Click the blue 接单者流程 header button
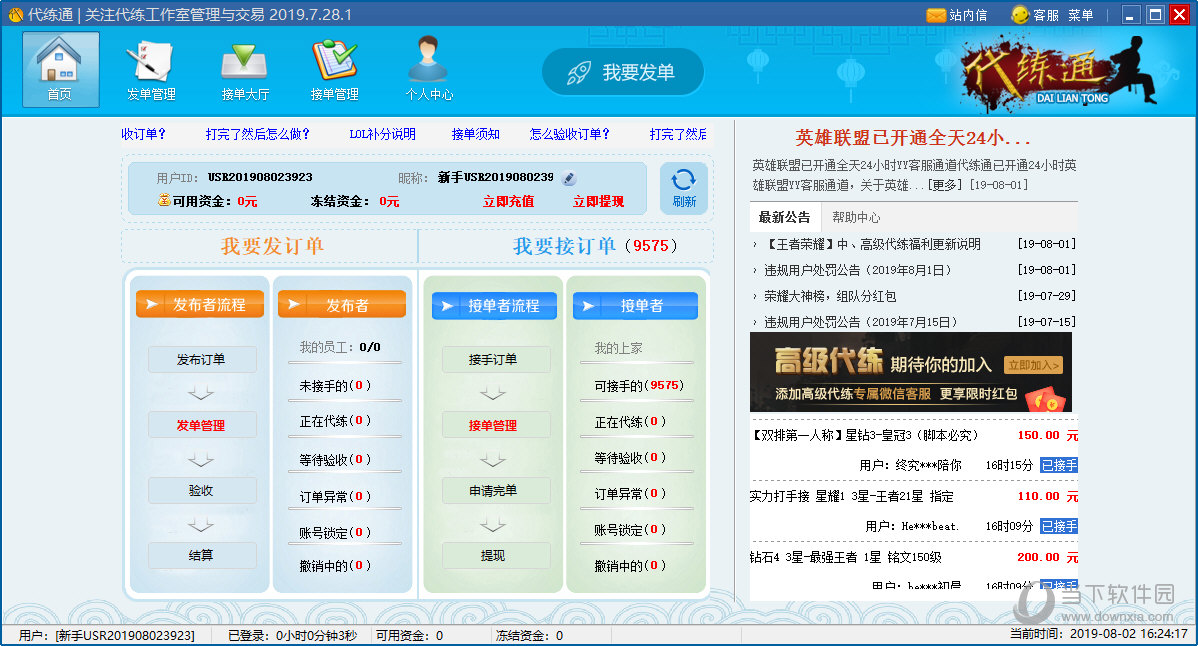This screenshot has height=646, width=1198. point(494,305)
